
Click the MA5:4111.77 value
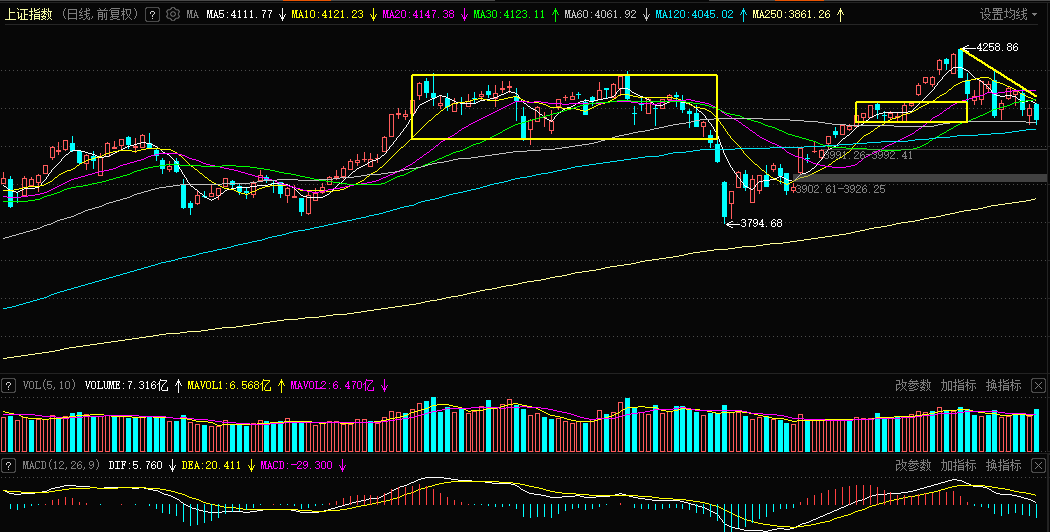[240, 14]
